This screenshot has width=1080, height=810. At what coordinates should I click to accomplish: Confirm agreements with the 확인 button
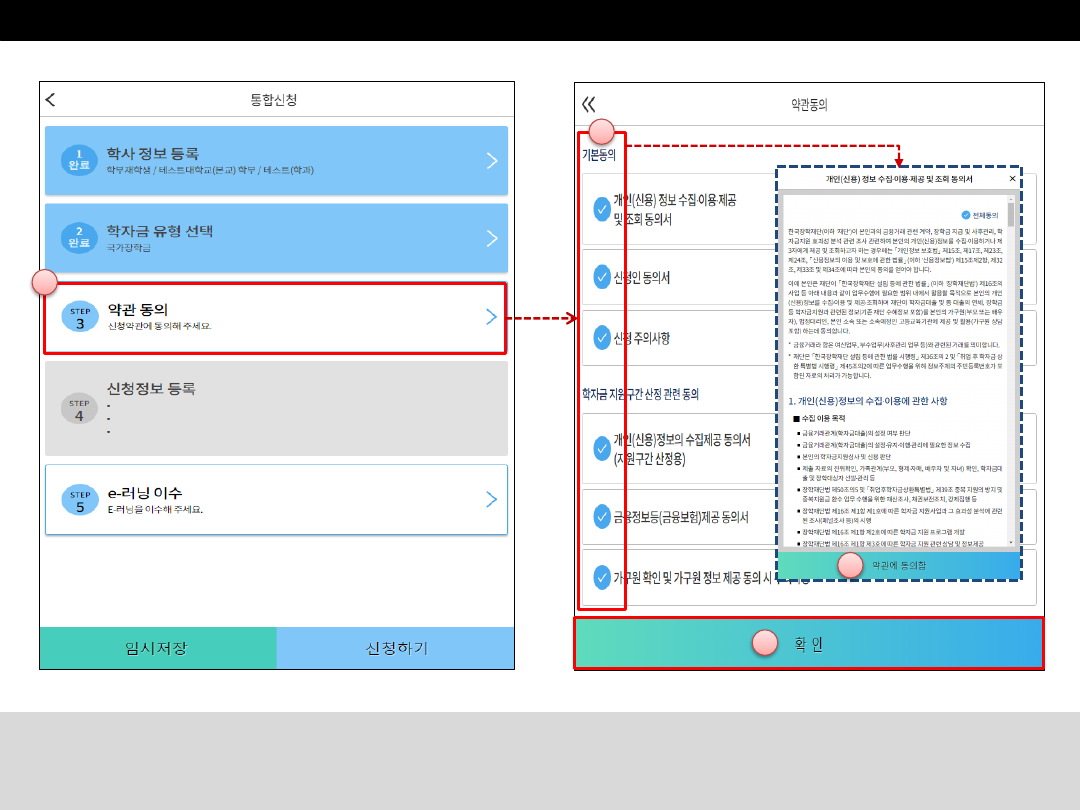pos(808,644)
